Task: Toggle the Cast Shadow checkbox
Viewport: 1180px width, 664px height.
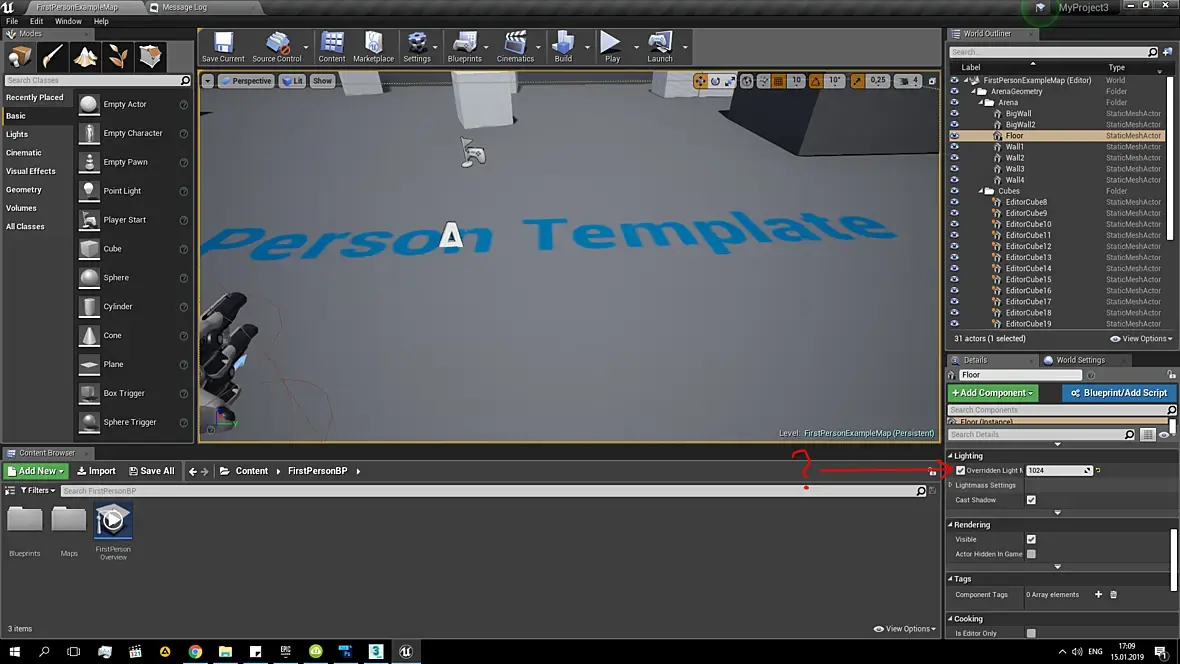Action: (1031, 500)
